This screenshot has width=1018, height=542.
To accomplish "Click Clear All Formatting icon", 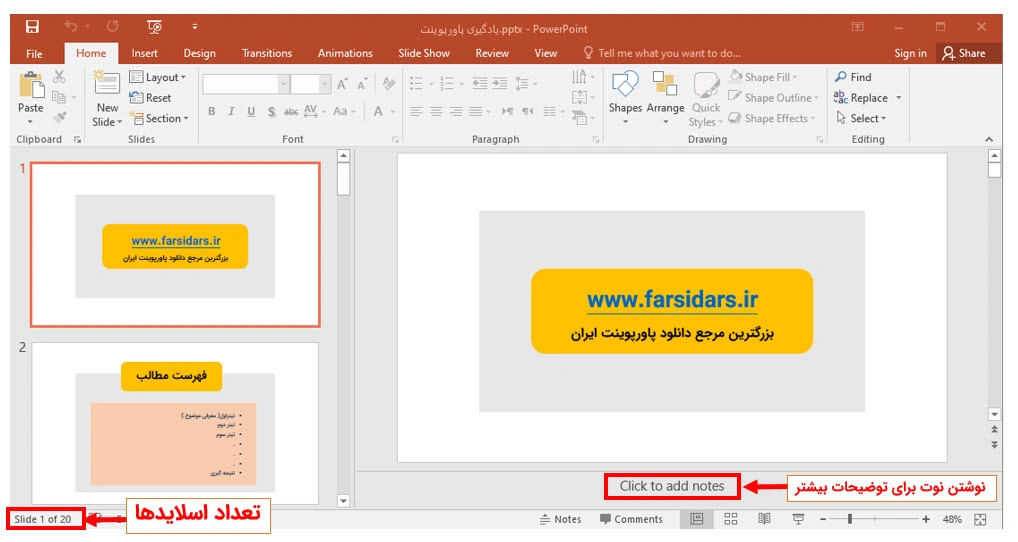I will click(x=389, y=84).
